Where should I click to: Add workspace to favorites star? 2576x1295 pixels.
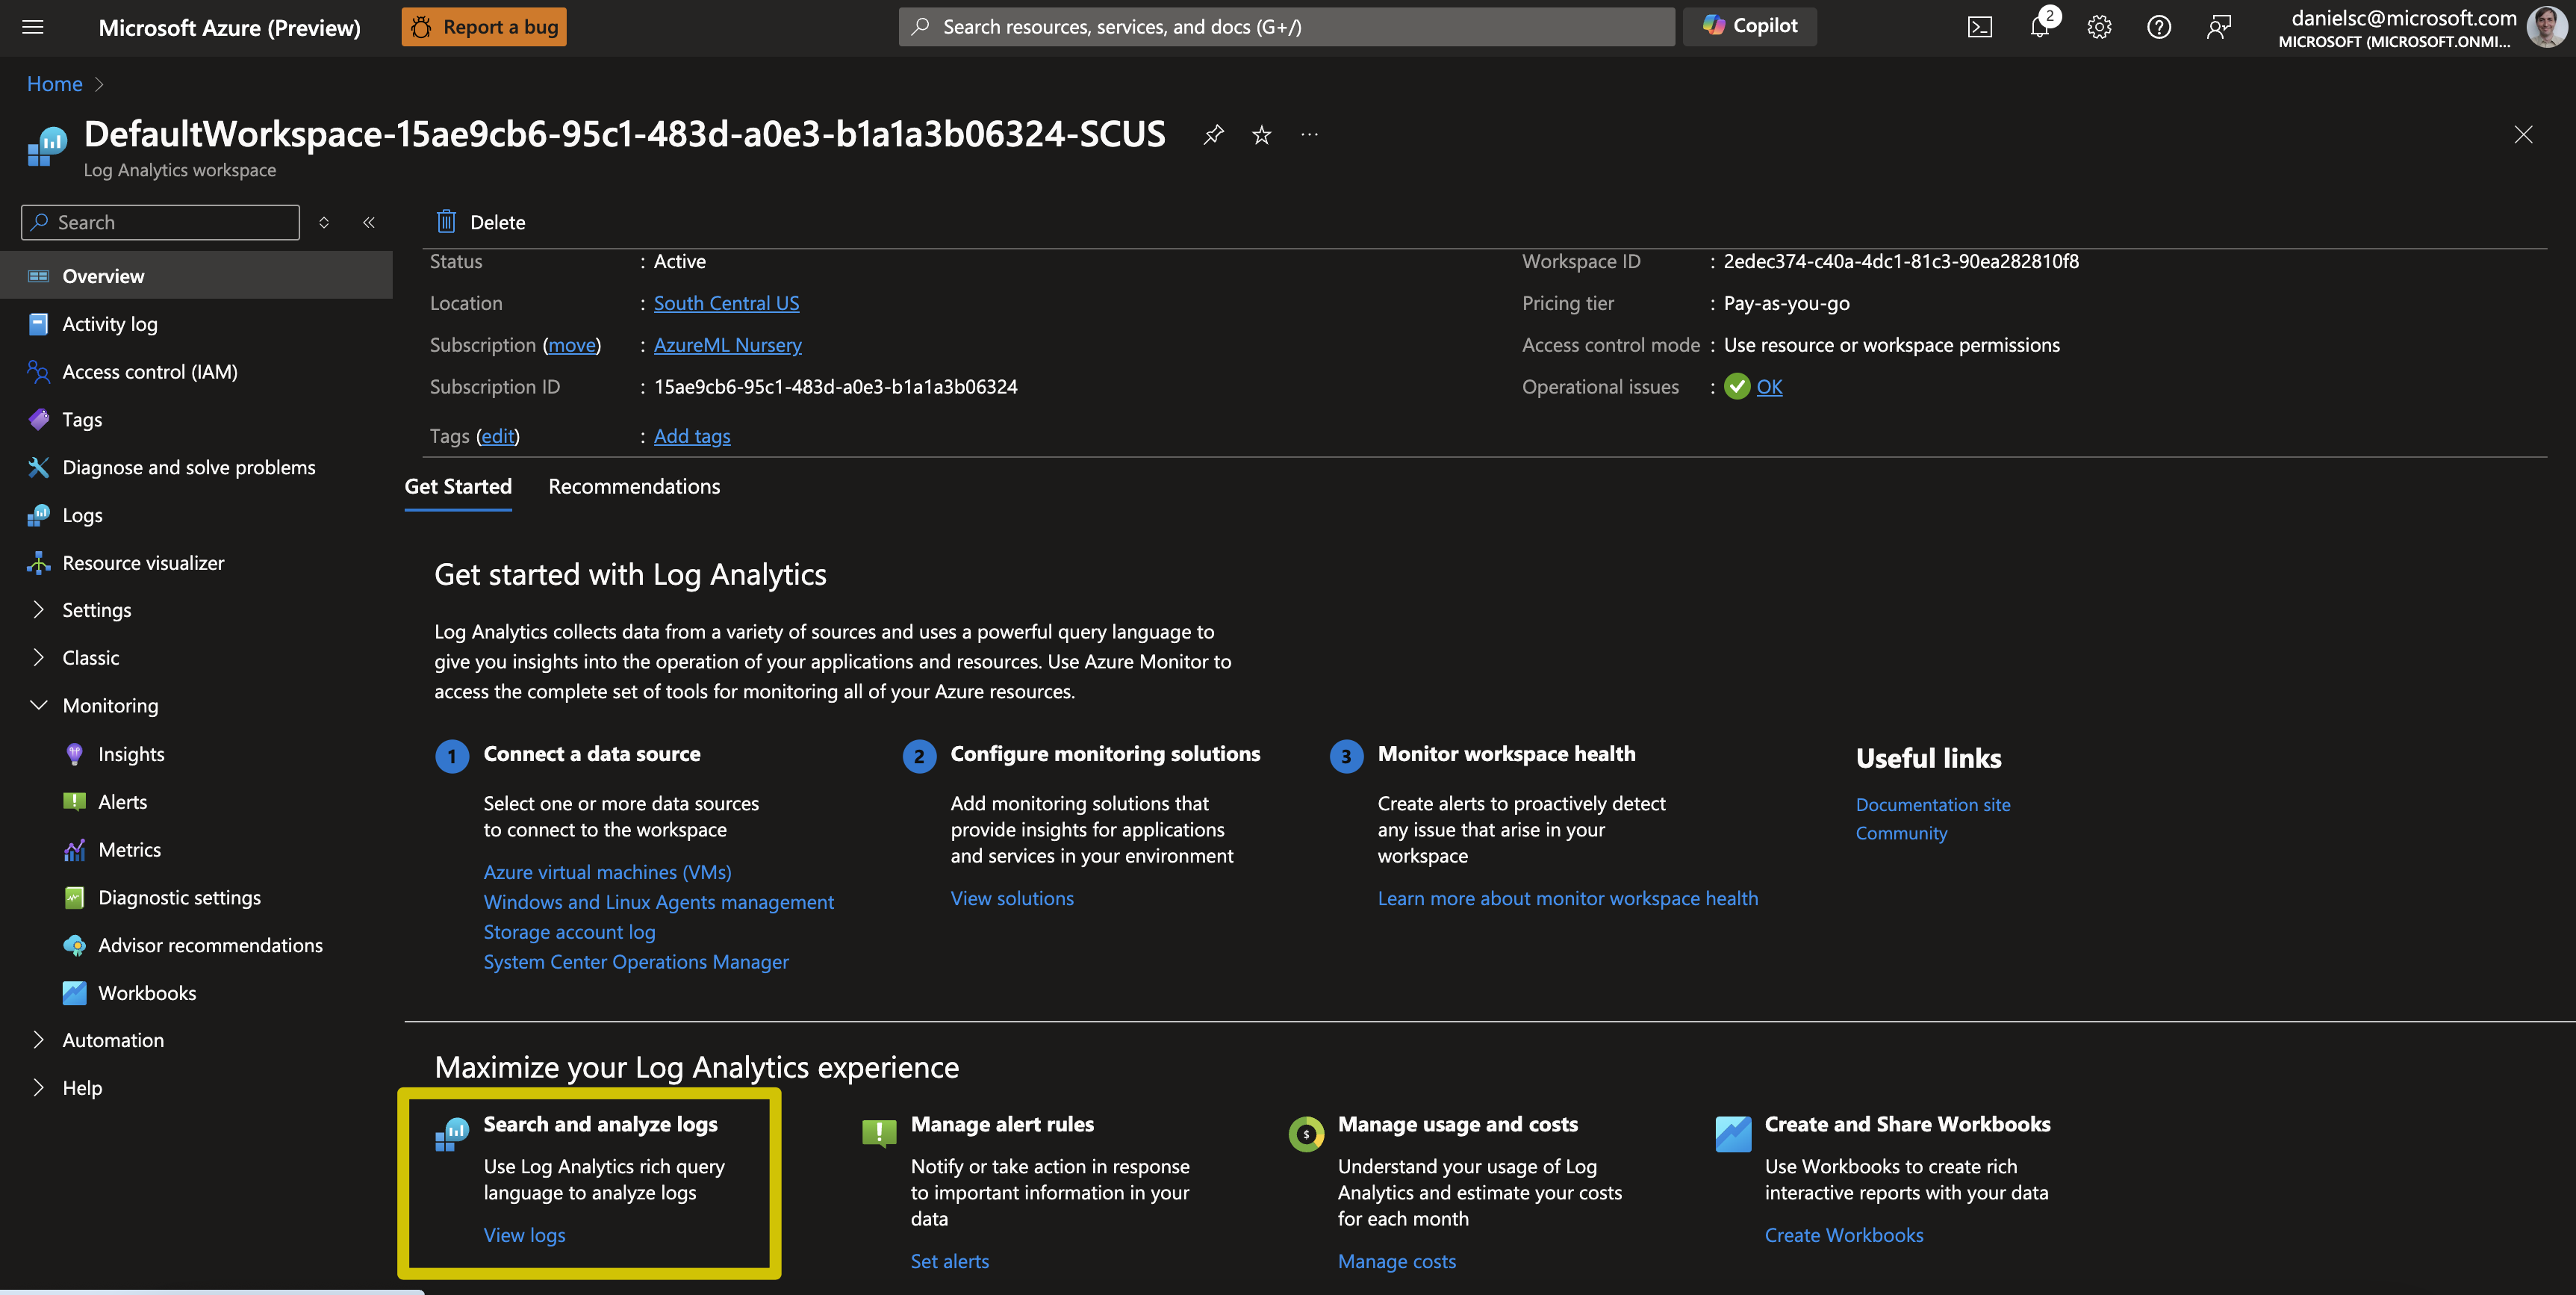pyautogui.click(x=1261, y=134)
